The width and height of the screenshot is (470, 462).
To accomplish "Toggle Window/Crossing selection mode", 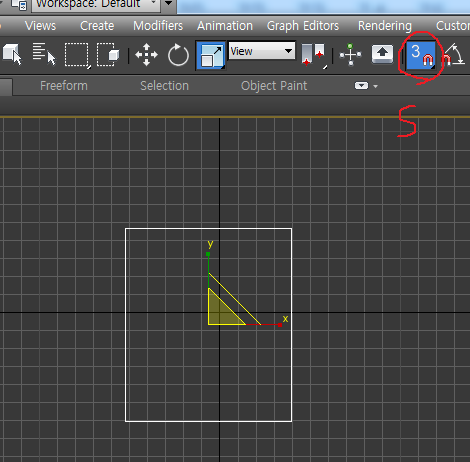I will (108, 54).
